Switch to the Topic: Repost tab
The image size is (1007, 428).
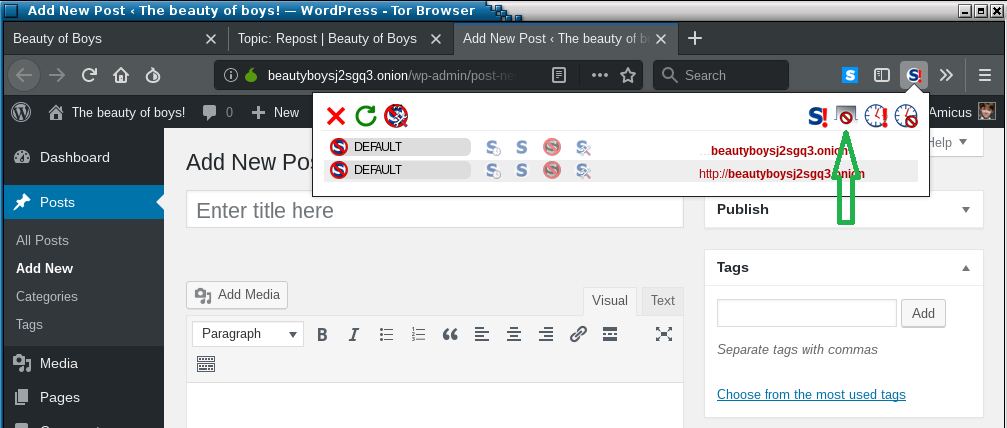pos(327,39)
